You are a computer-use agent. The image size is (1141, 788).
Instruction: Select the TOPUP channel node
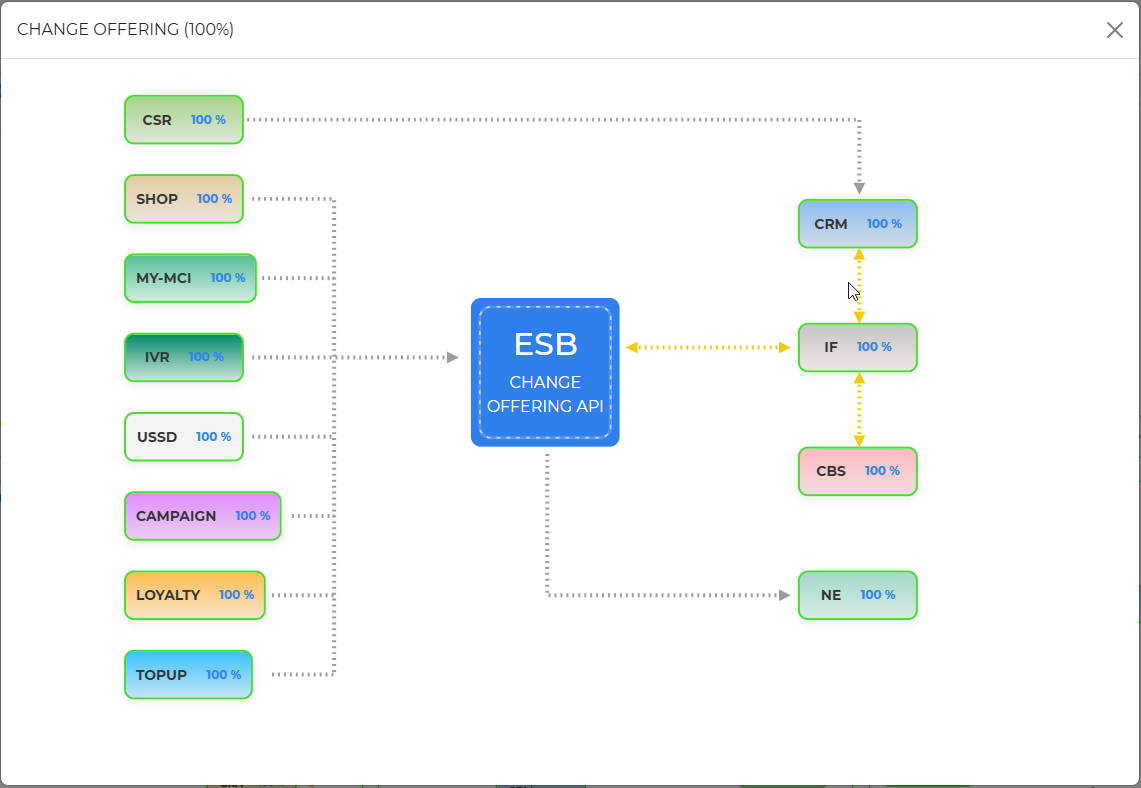coord(188,675)
